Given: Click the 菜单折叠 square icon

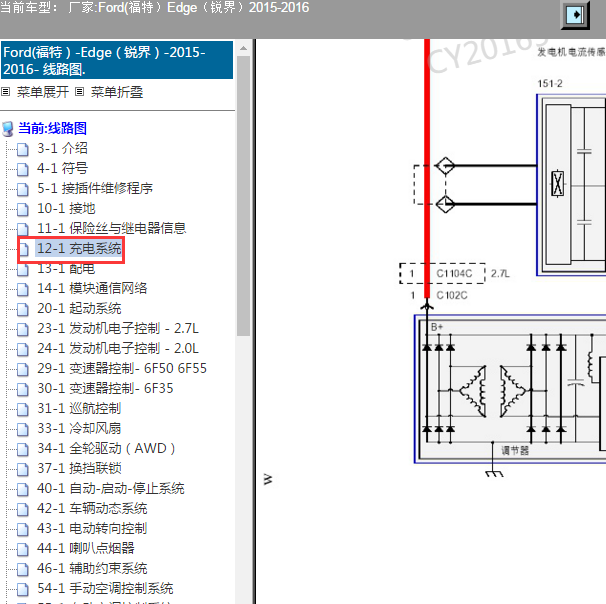Looking at the screenshot, I should tap(79, 92).
